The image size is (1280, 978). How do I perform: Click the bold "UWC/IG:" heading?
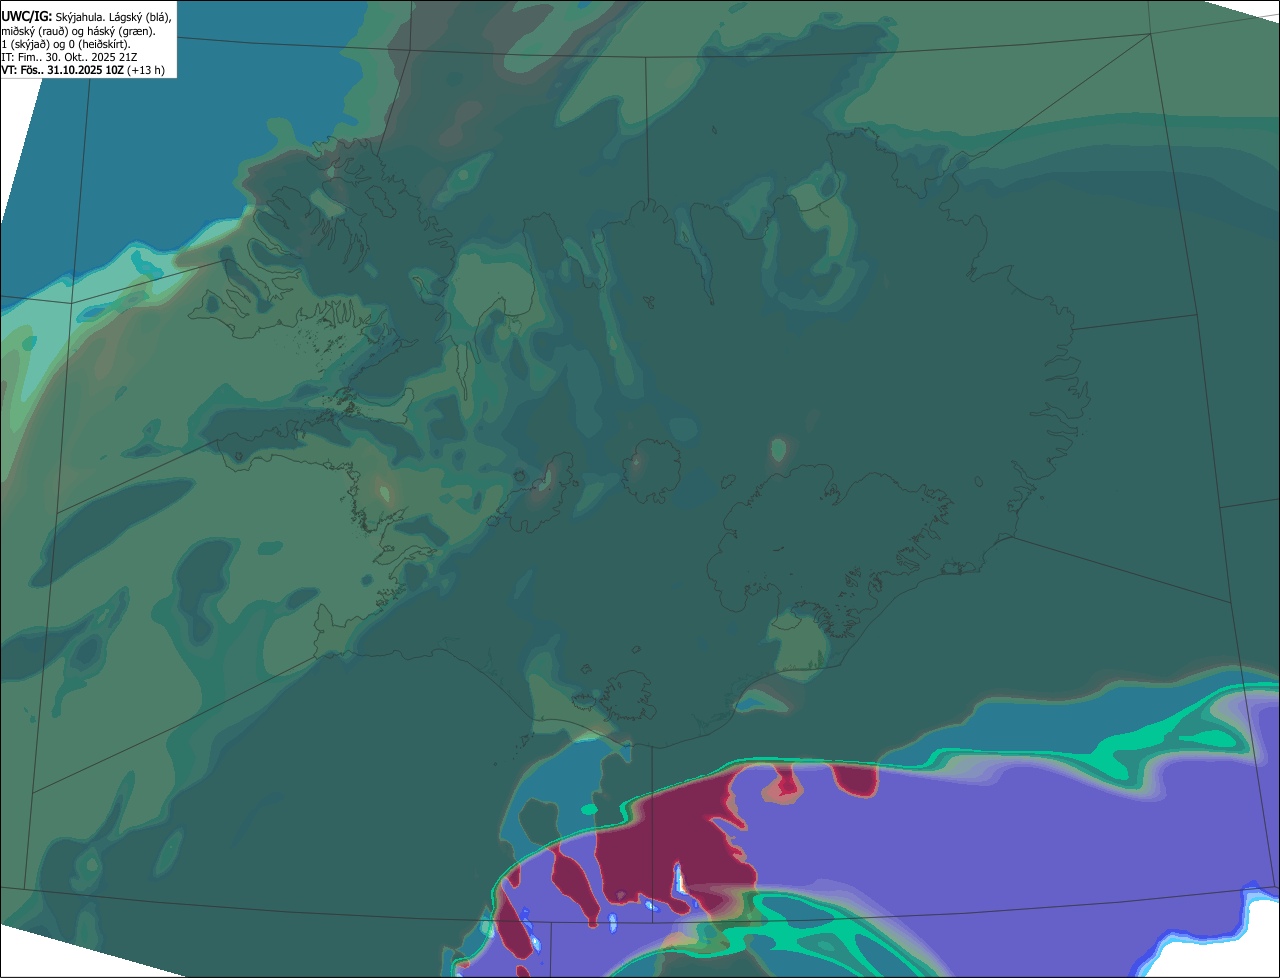tap(27, 17)
